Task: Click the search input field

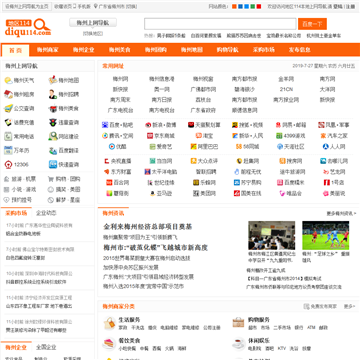Action: pyautogui.click(x=220, y=24)
